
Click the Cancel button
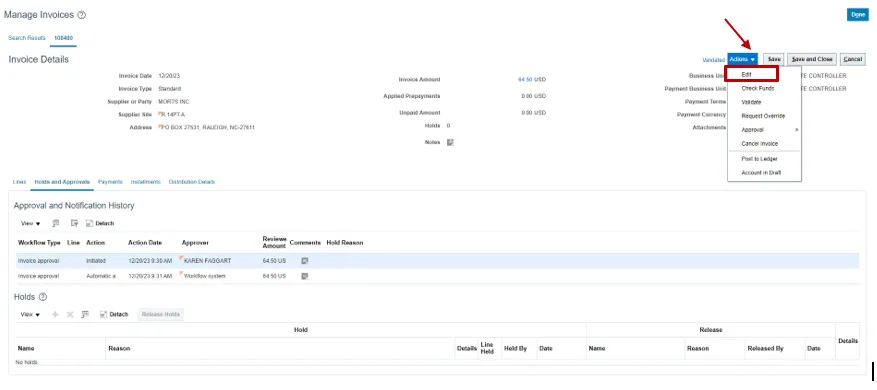coord(852,59)
